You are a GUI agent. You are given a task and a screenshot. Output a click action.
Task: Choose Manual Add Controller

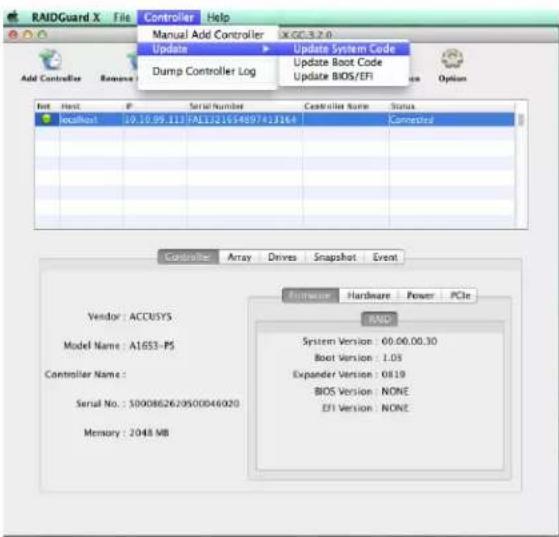[207, 35]
